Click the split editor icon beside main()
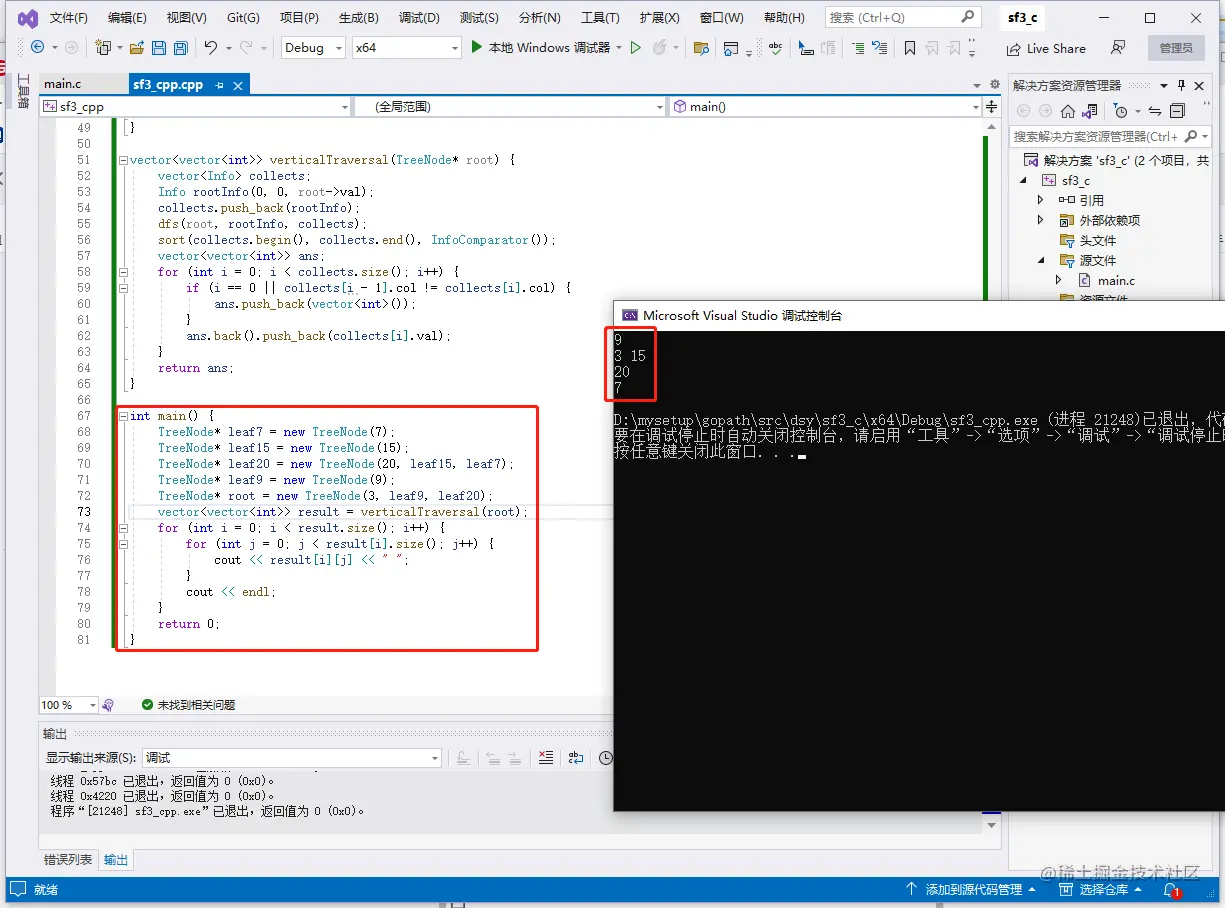This screenshot has height=908, width=1225. coord(991,106)
